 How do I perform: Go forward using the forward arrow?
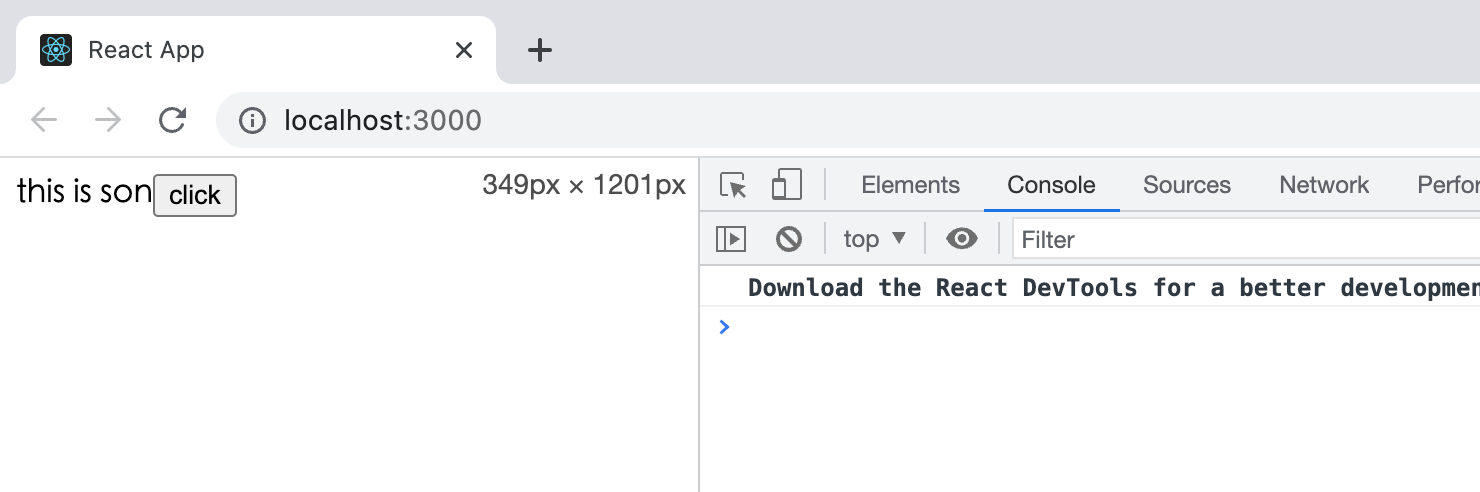pyautogui.click(x=107, y=121)
